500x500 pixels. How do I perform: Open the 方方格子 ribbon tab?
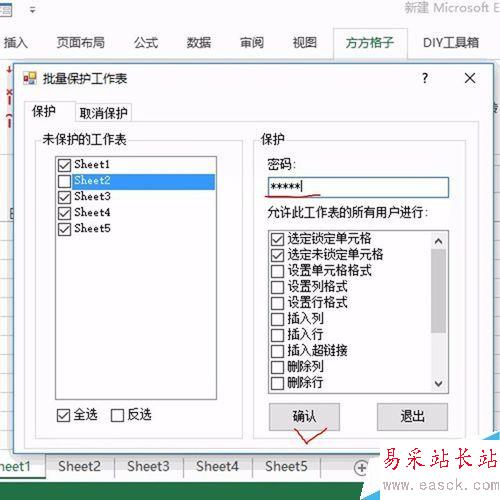pos(370,43)
